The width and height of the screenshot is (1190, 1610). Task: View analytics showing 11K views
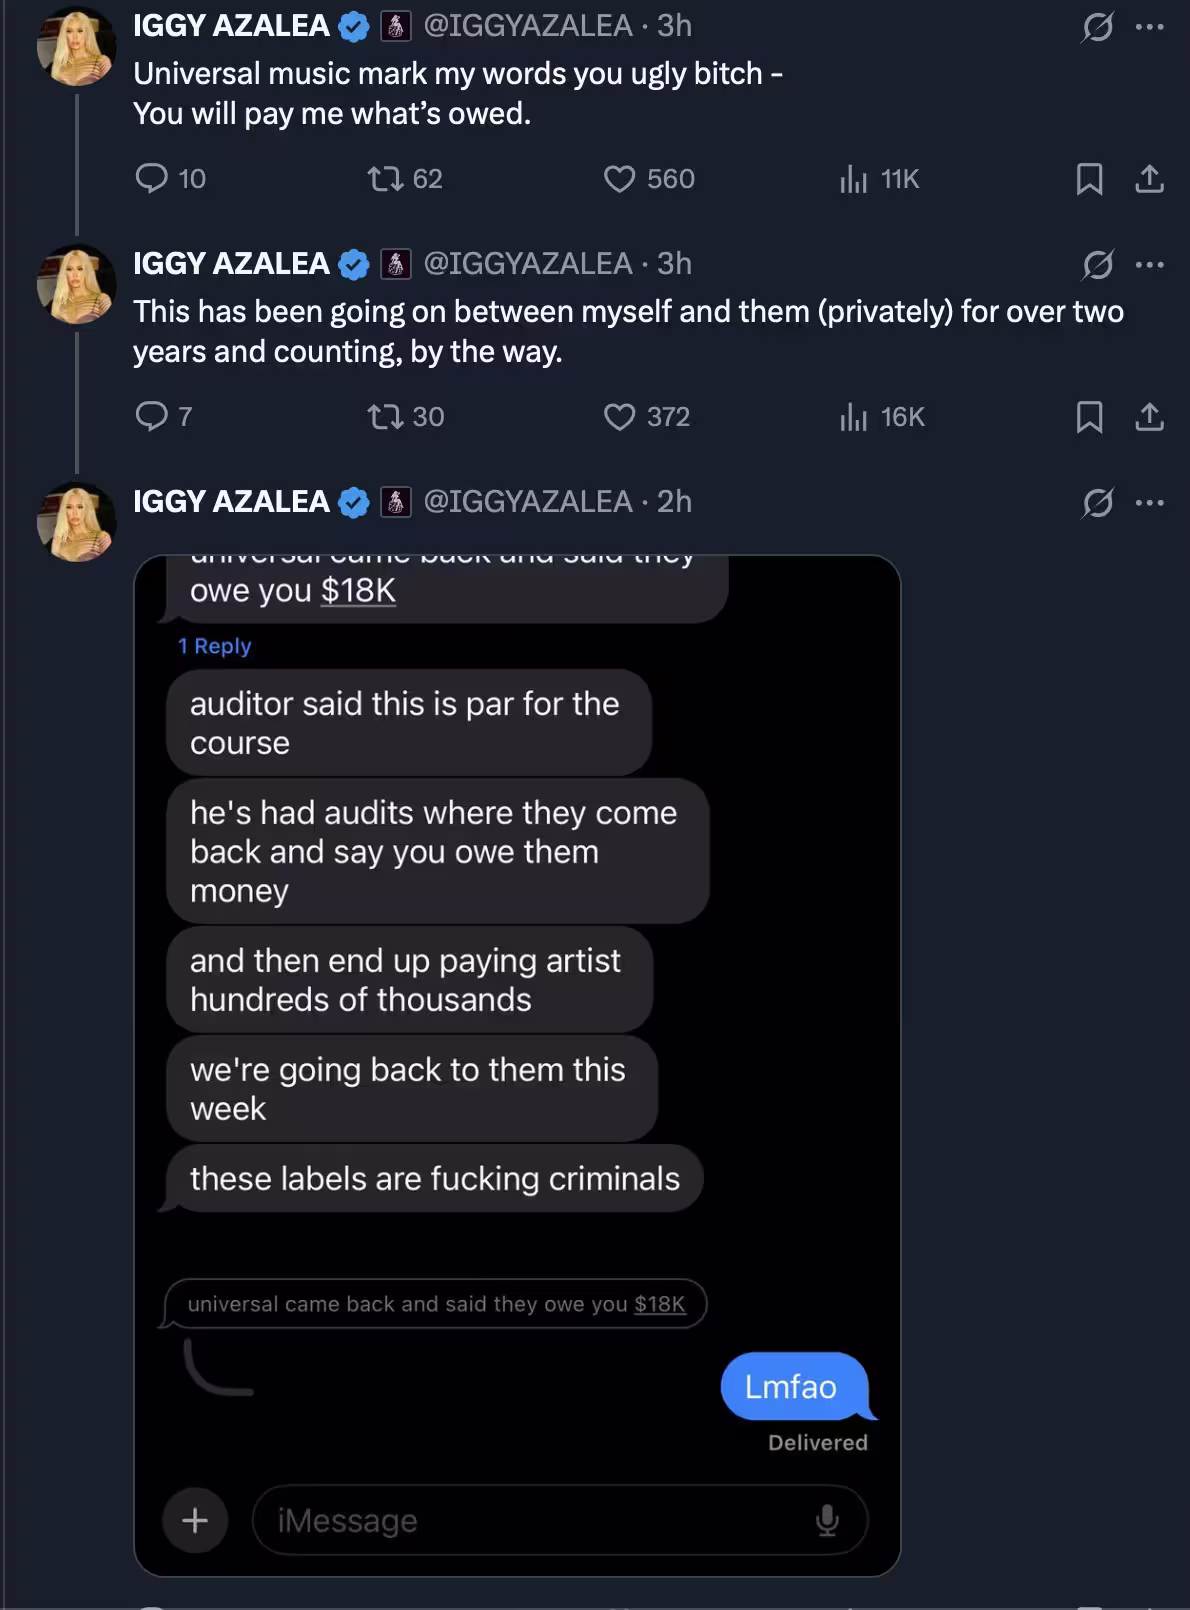(853, 179)
